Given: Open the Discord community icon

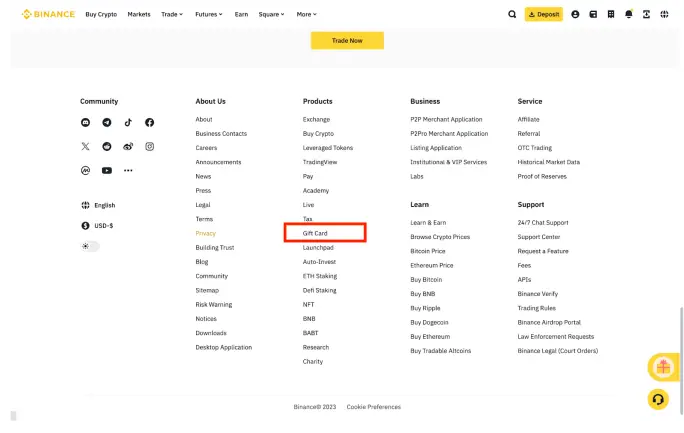Looking at the screenshot, I should pyautogui.click(x=85, y=122).
